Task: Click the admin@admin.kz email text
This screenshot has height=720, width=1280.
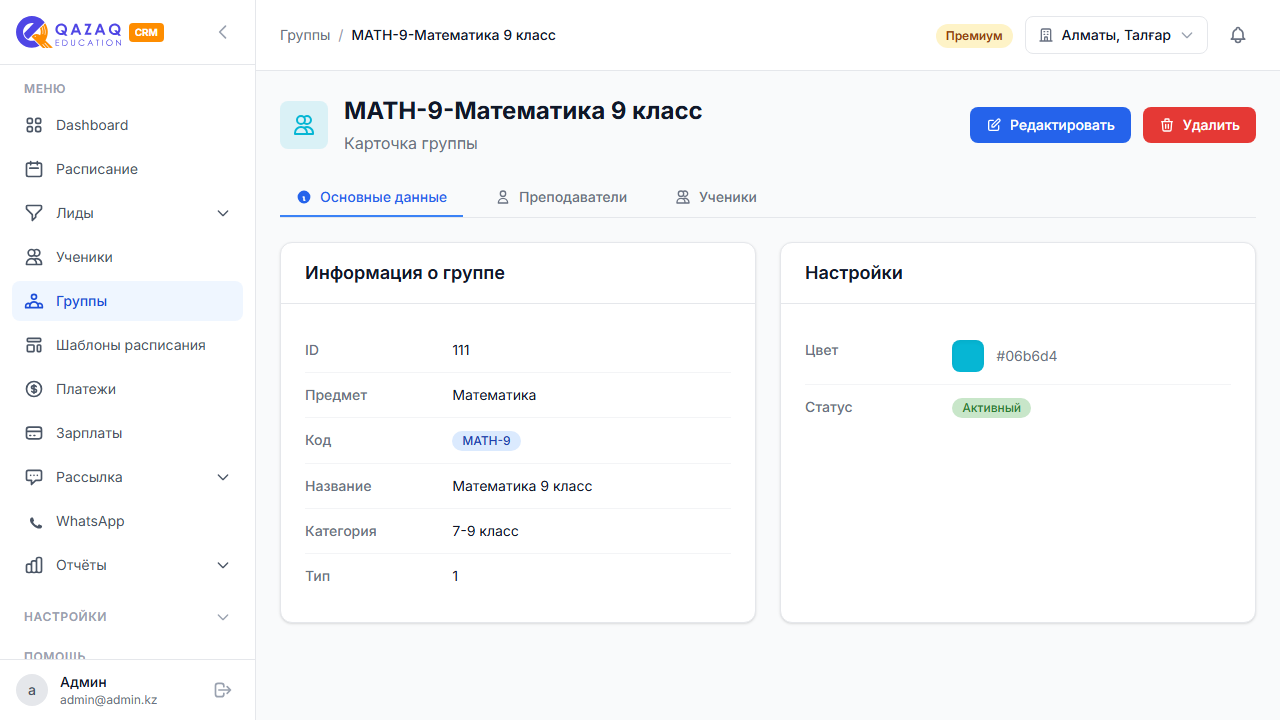Action: click(x=108, y=700)
